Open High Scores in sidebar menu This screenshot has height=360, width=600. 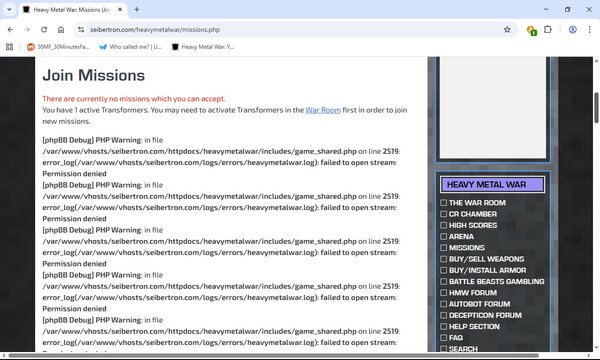(x=473, y=225)
